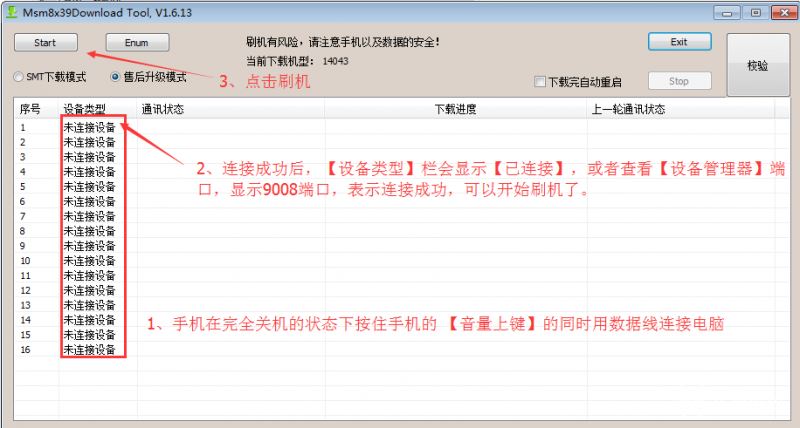
Task: Click the 上一轮通讯状态 column header
Action: pos(681,109)
